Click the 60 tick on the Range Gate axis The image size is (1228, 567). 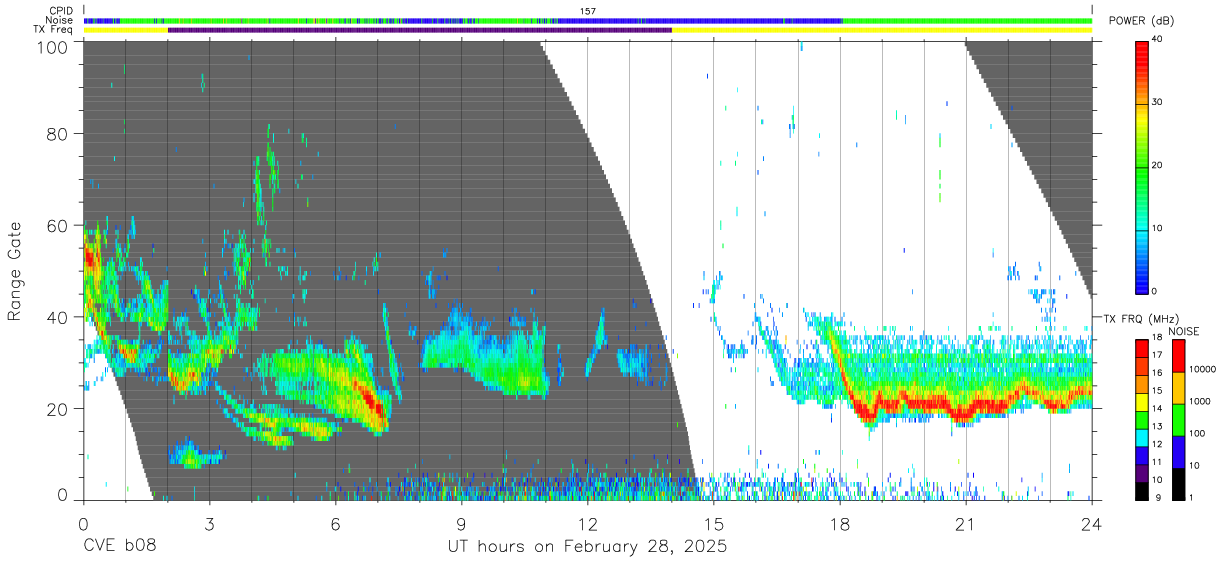(58, 225)
